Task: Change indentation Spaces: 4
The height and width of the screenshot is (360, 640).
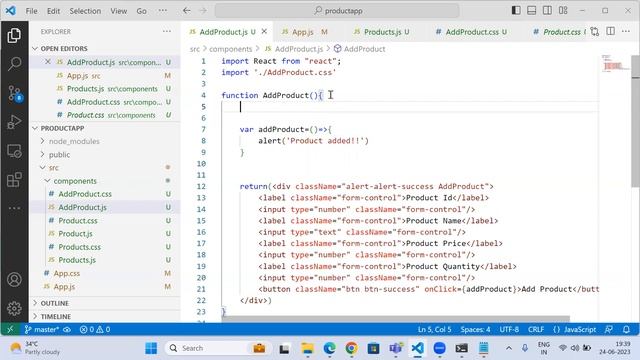Action: point(476,329)
